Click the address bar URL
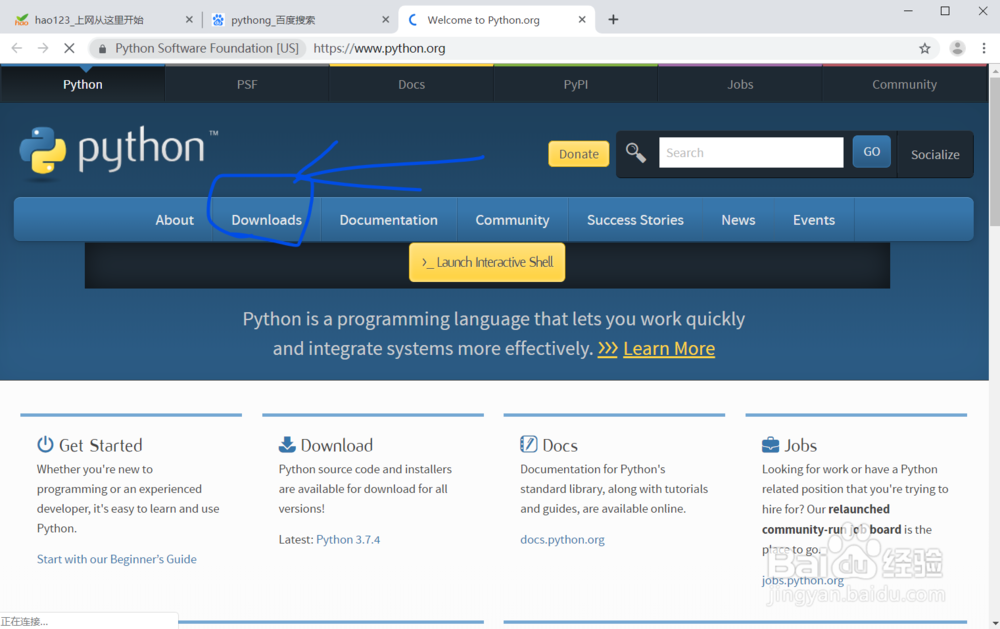 pyautogui.click(x=379, y=48)
